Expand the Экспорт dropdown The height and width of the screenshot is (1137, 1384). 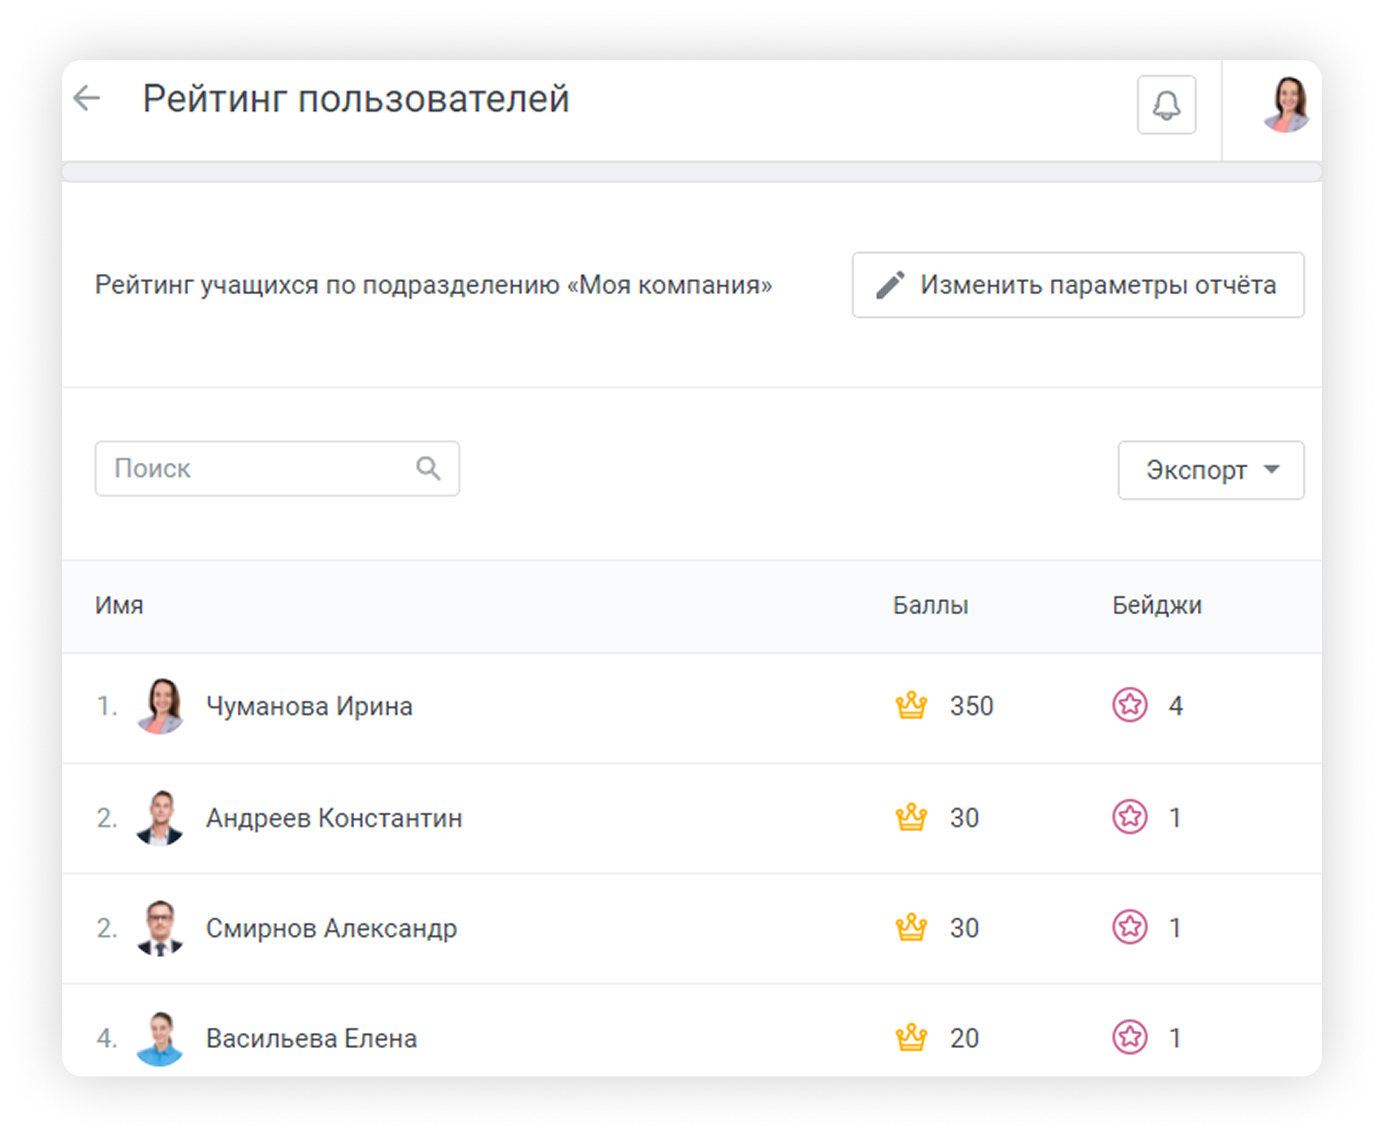1210,470
